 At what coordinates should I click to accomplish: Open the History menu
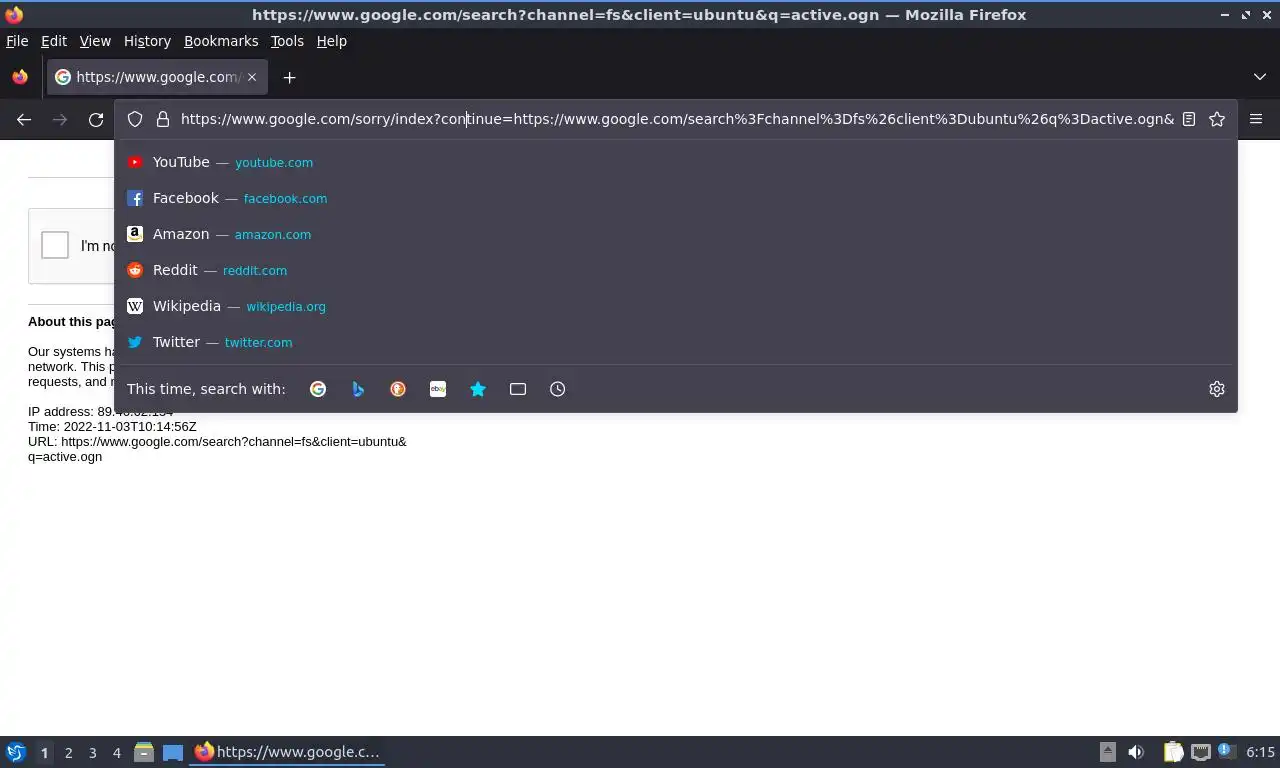(147, 41)
